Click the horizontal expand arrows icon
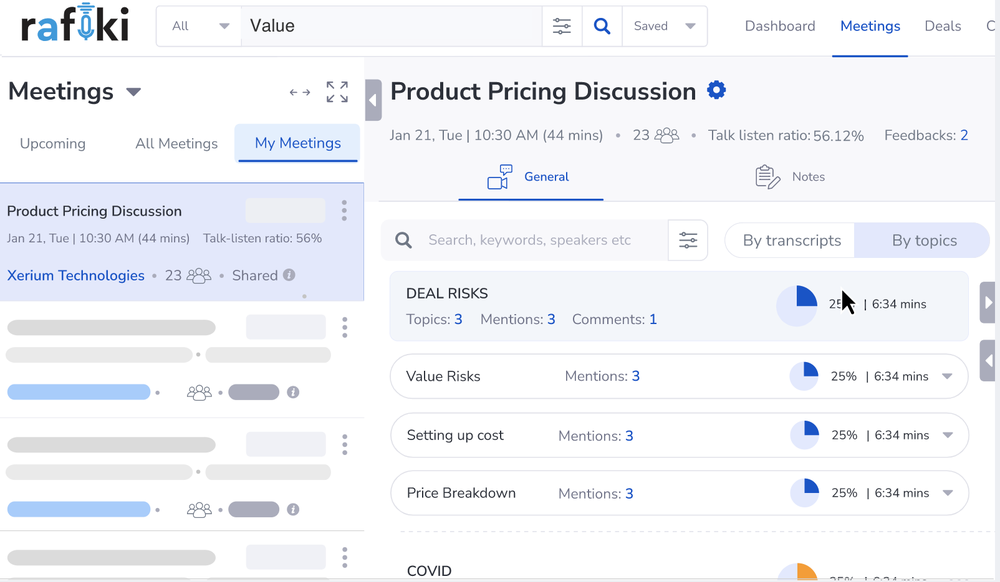1000x582 pixels. pos(300,92)
